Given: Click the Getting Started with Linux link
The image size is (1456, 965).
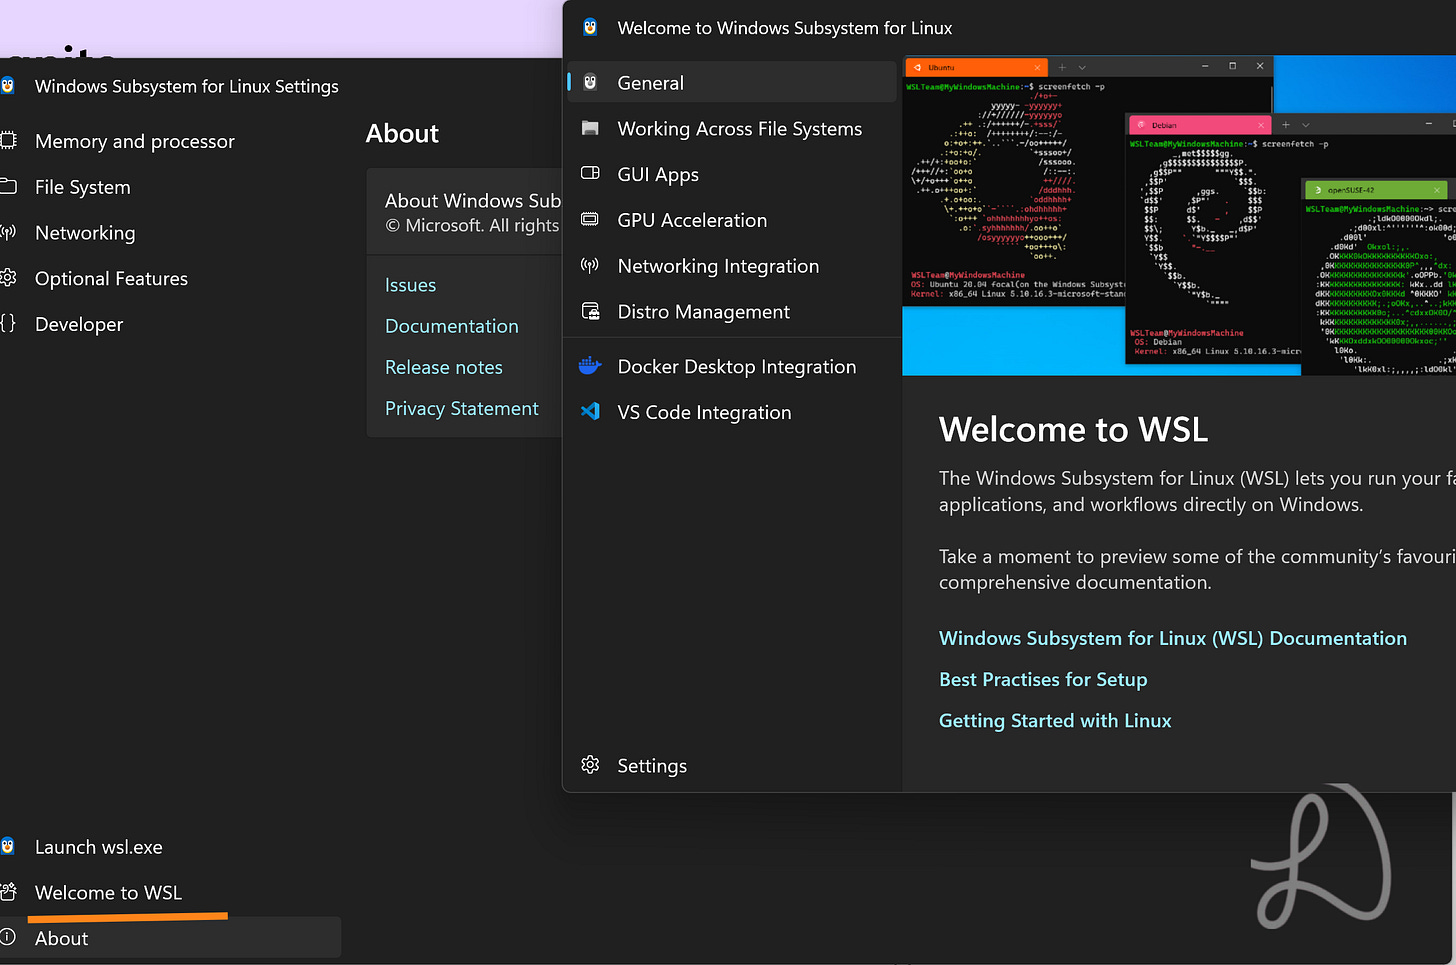Looking at the screenshot, I should (x=1055, y=720).
